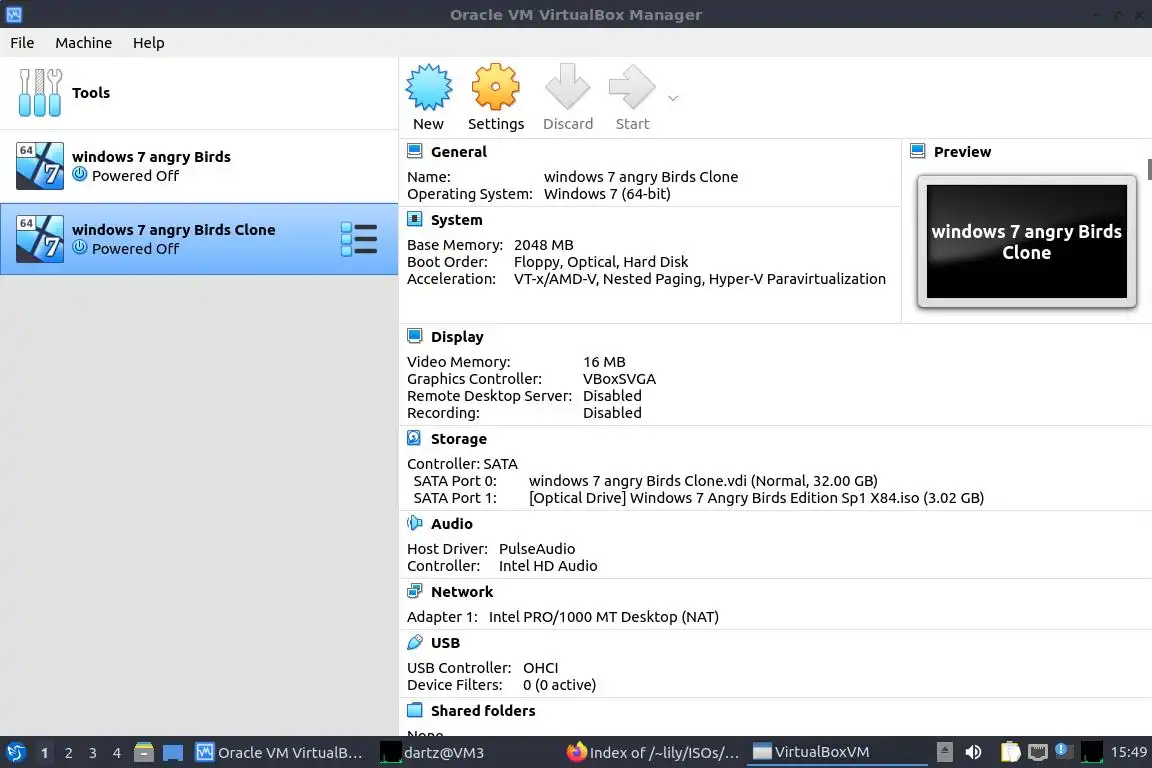Click the VM preview thumbnail

pyautogui.click(x=1026, y=241)
